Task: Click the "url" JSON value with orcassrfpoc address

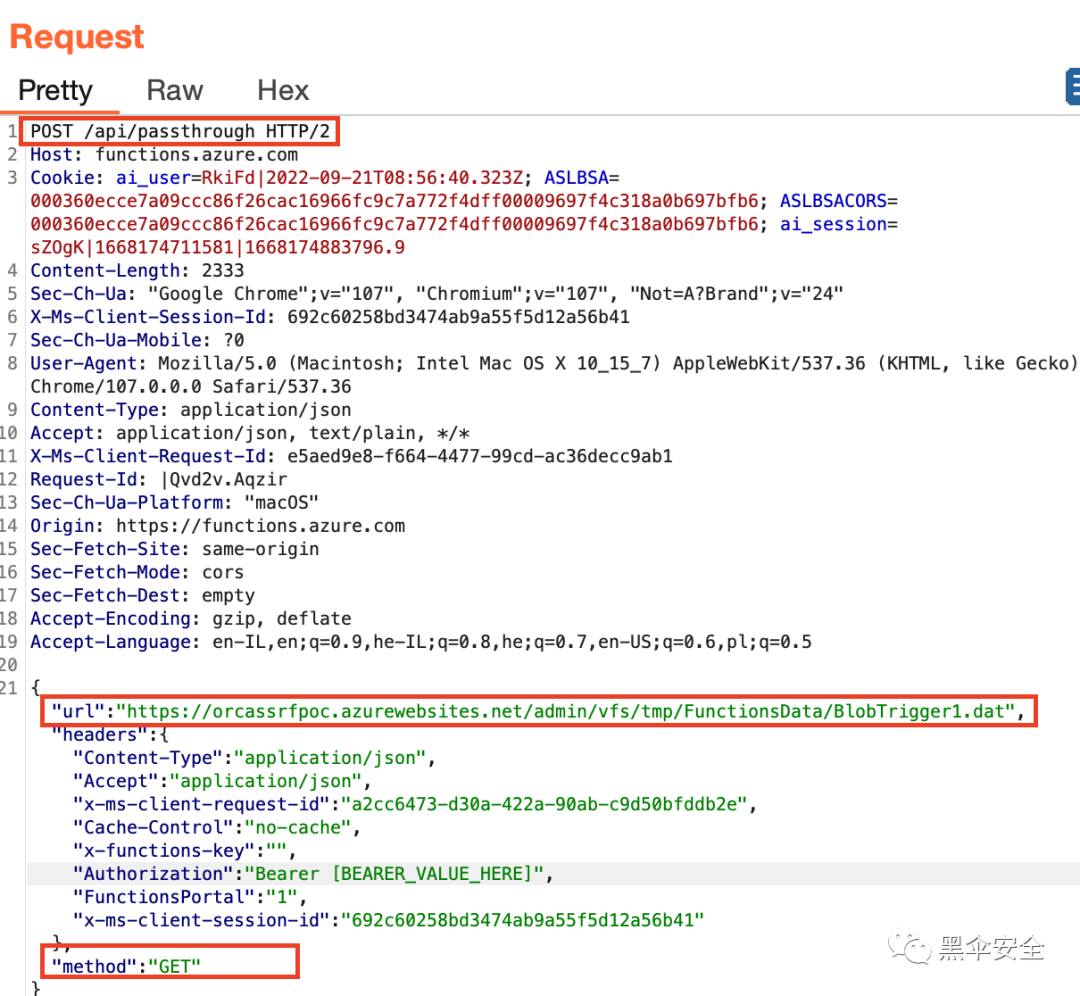Action: (565, 712)
